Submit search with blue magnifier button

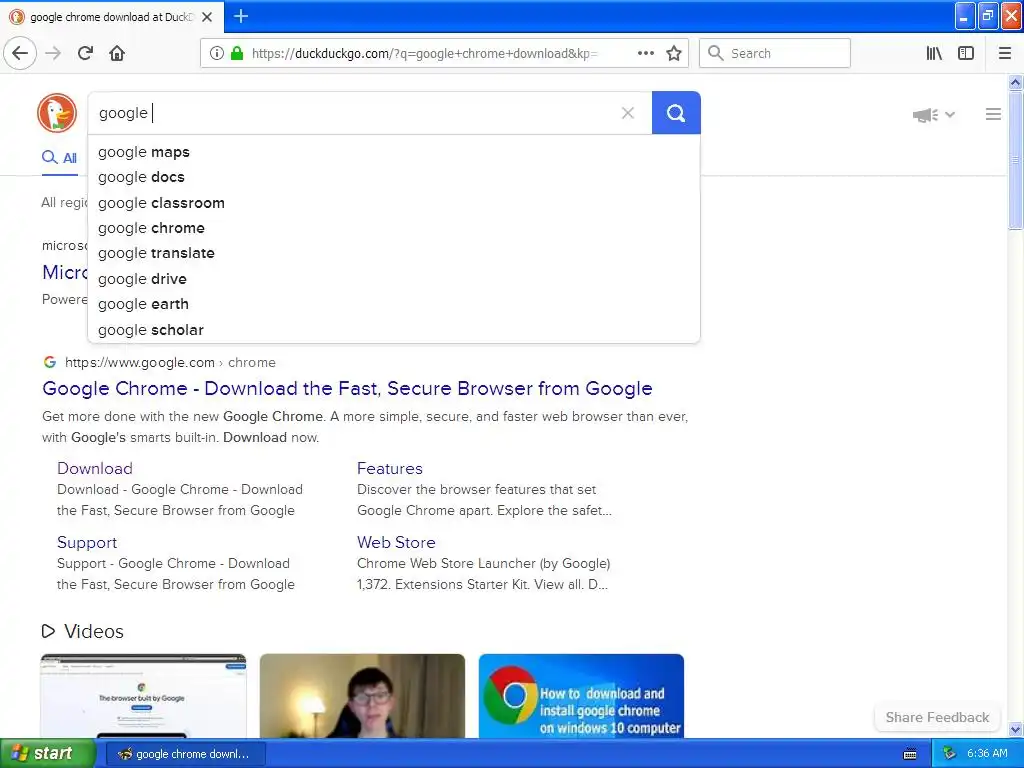coord(676,113)
